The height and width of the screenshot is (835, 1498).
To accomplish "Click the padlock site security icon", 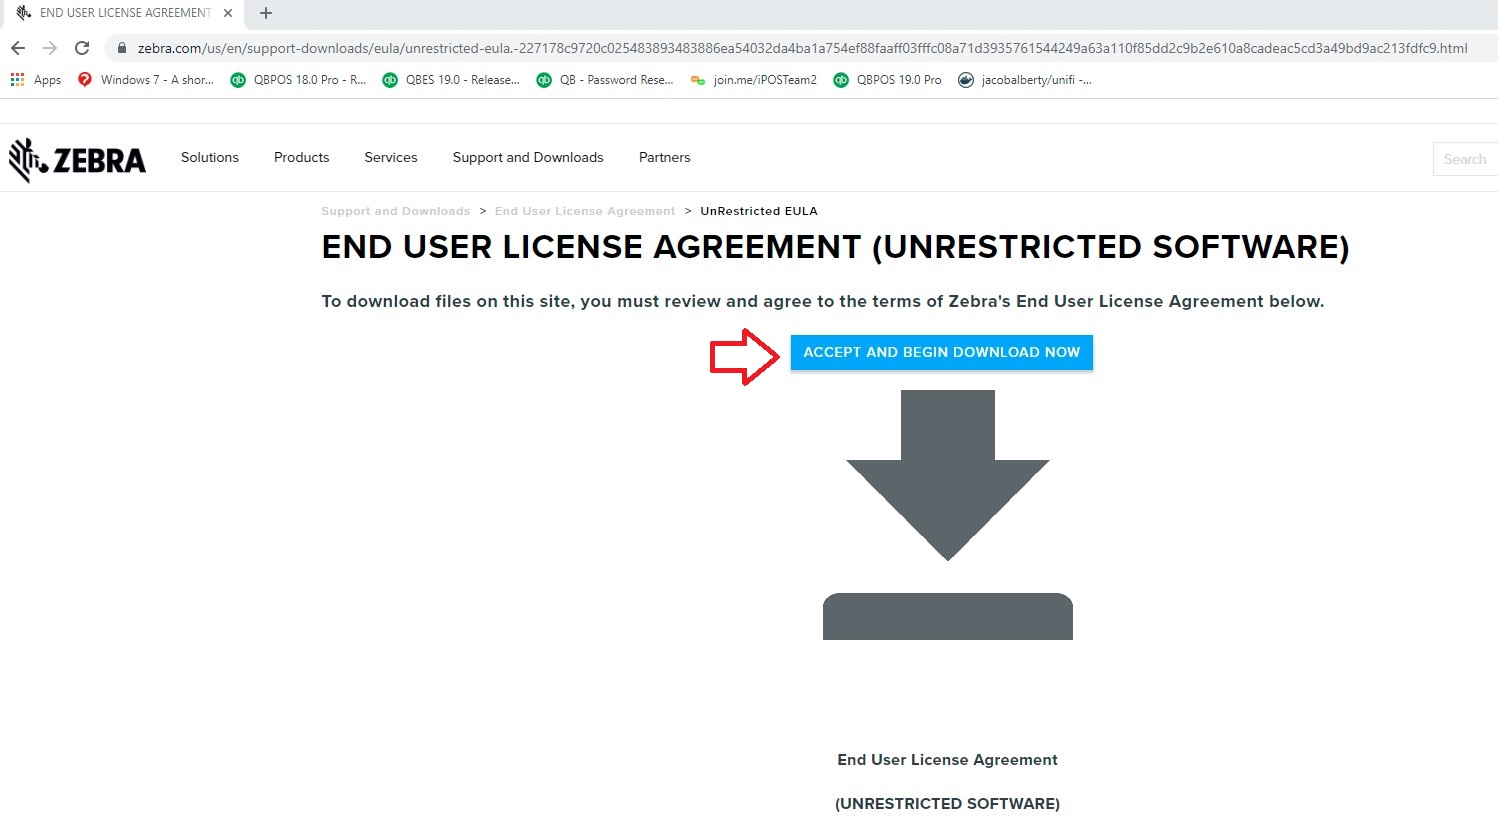I will coord(121,48).
